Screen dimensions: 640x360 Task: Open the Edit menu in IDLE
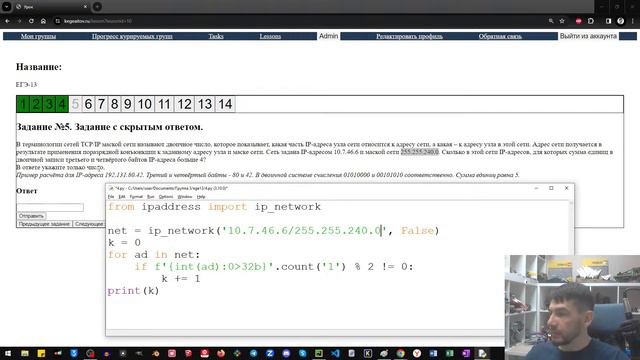[x=122, y=197]
